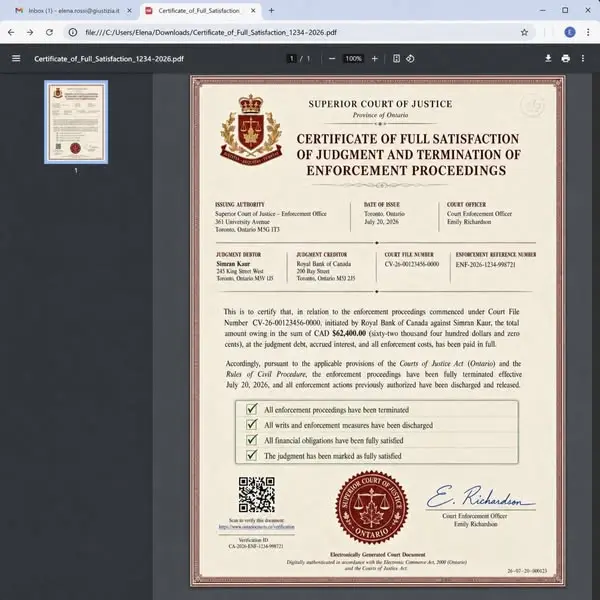Click court file number CV-26-00123456-0000 value
This screenshot has width=600, height=600.
[412, 264]
